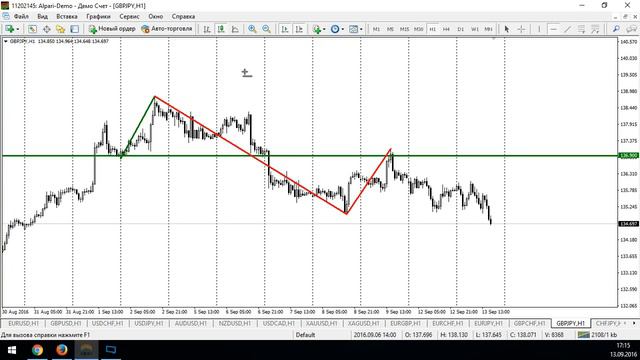Open Chrome from the taskbar
The image size is (640, 360).
pos(37,350)
